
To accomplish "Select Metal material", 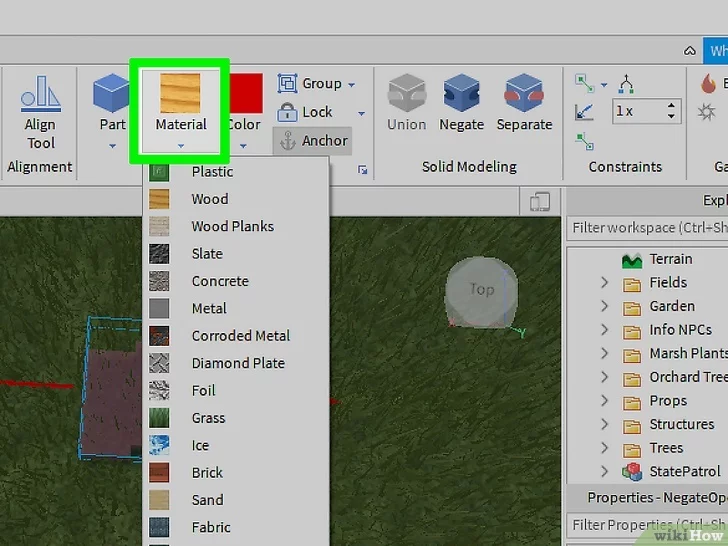I will 236,309.
